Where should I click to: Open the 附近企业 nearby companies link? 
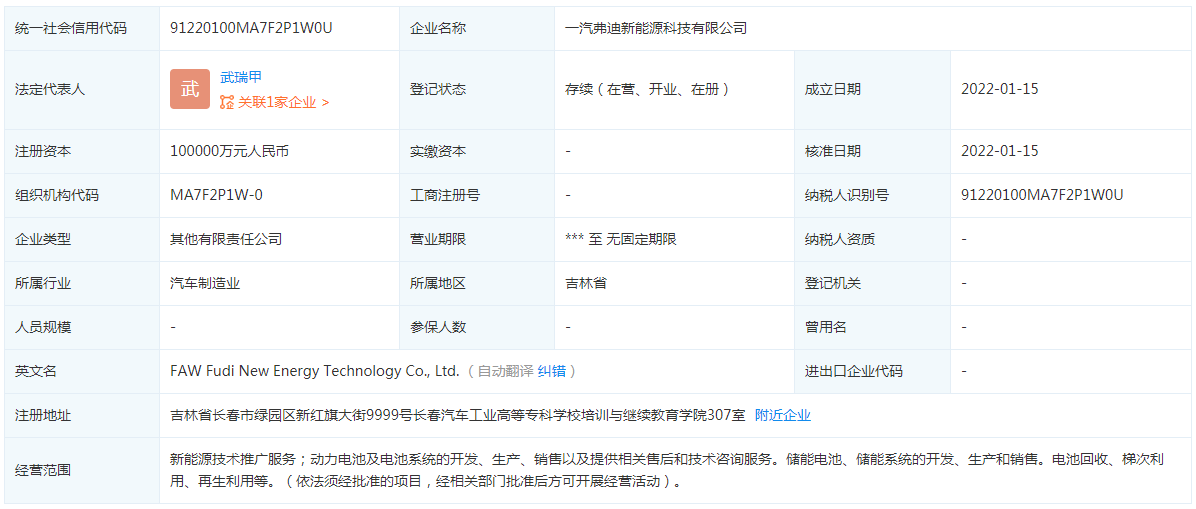pyautogui.click(x=783, y=416)
